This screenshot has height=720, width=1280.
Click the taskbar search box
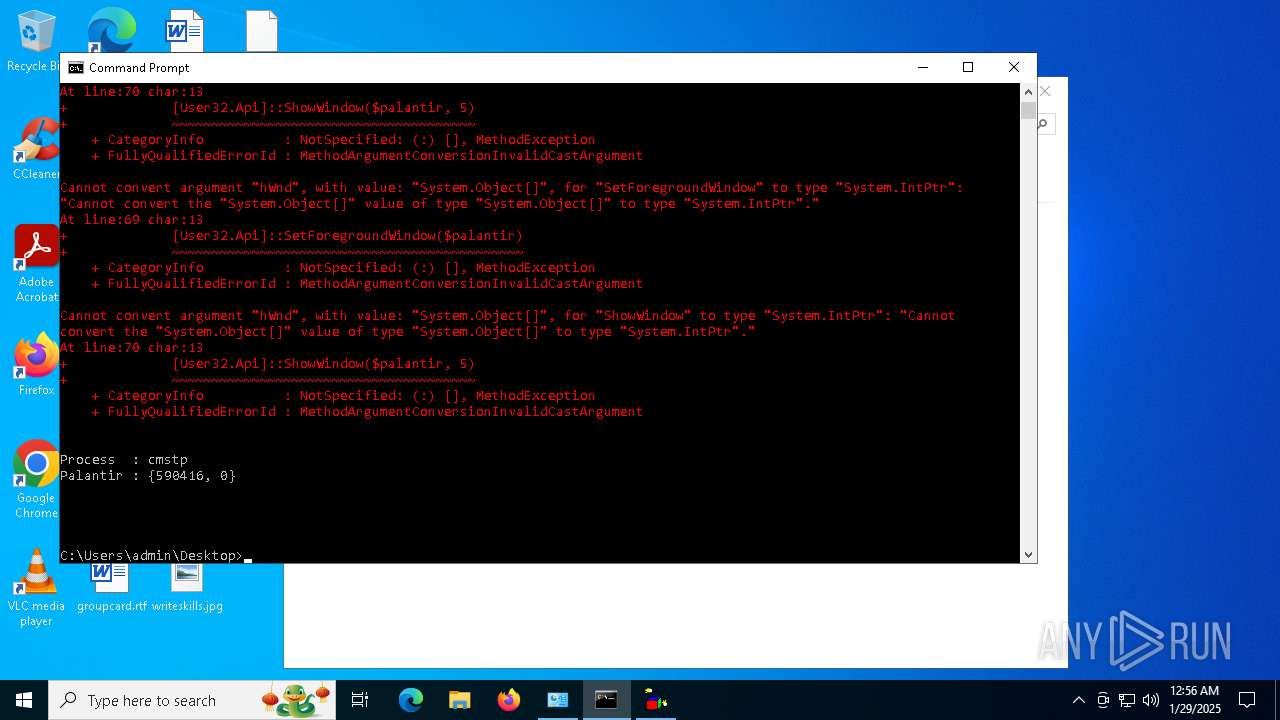tap(193, 700)
